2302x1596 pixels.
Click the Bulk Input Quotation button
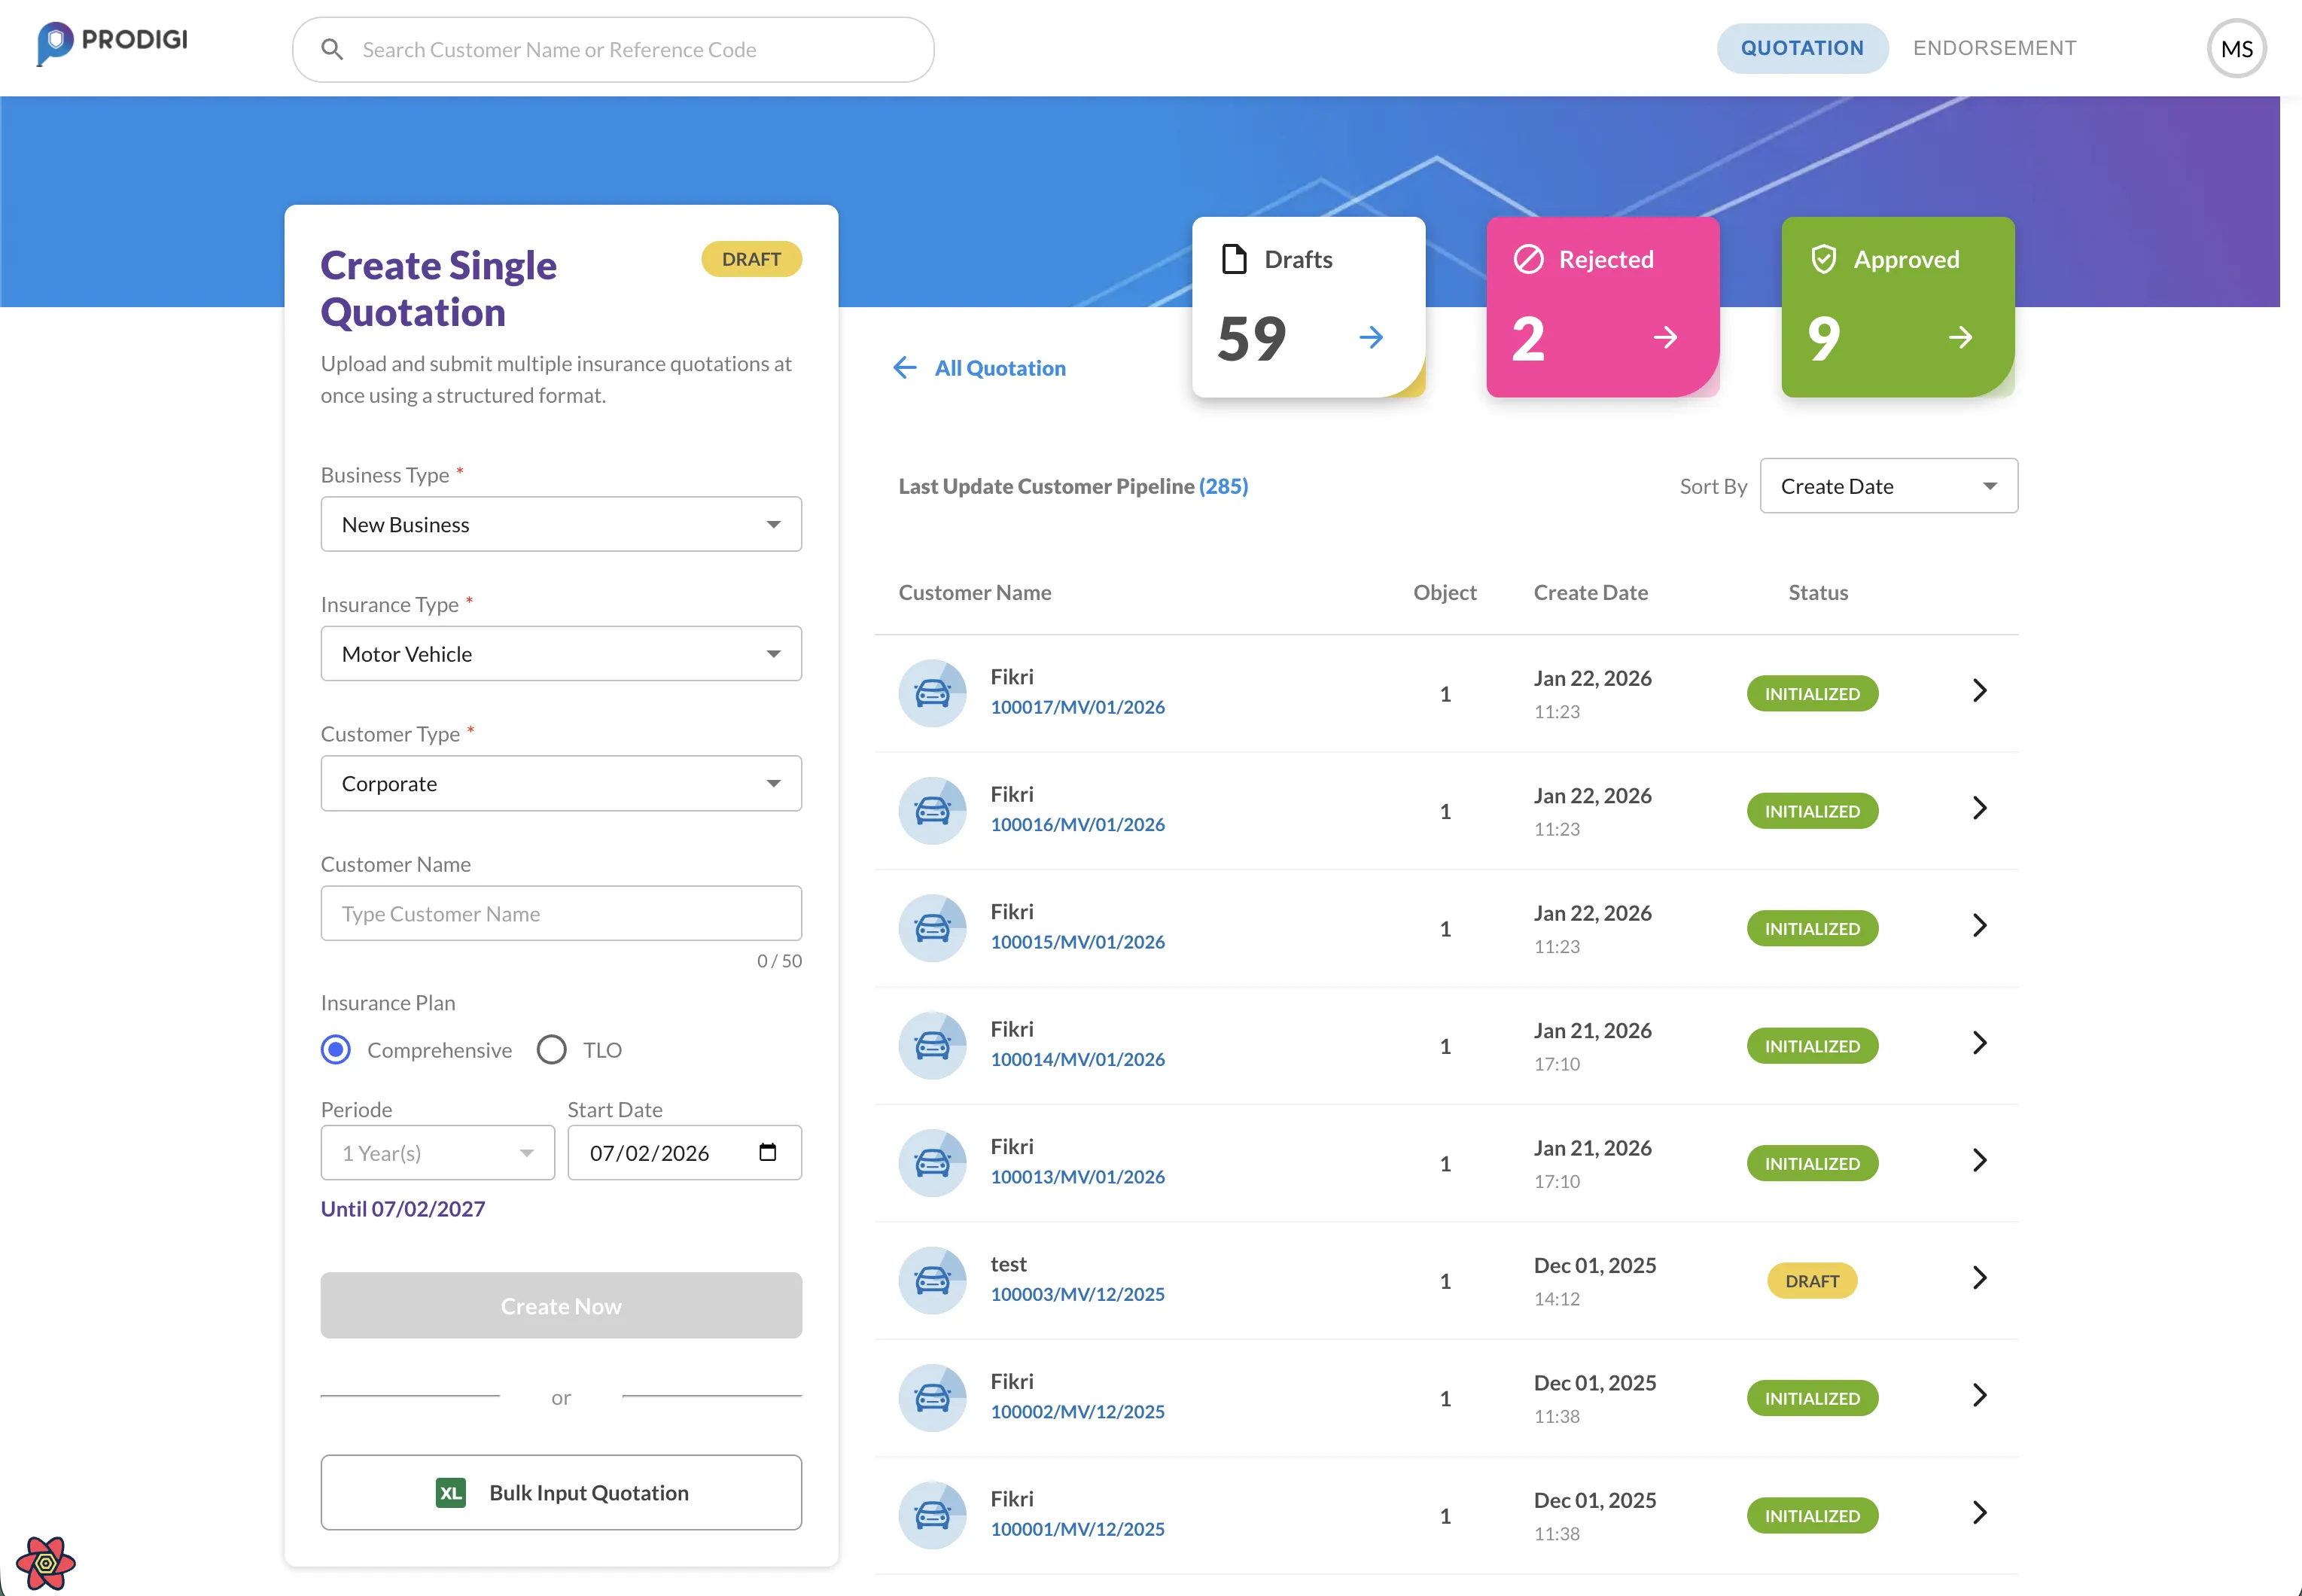click(x=561, y=1492)
